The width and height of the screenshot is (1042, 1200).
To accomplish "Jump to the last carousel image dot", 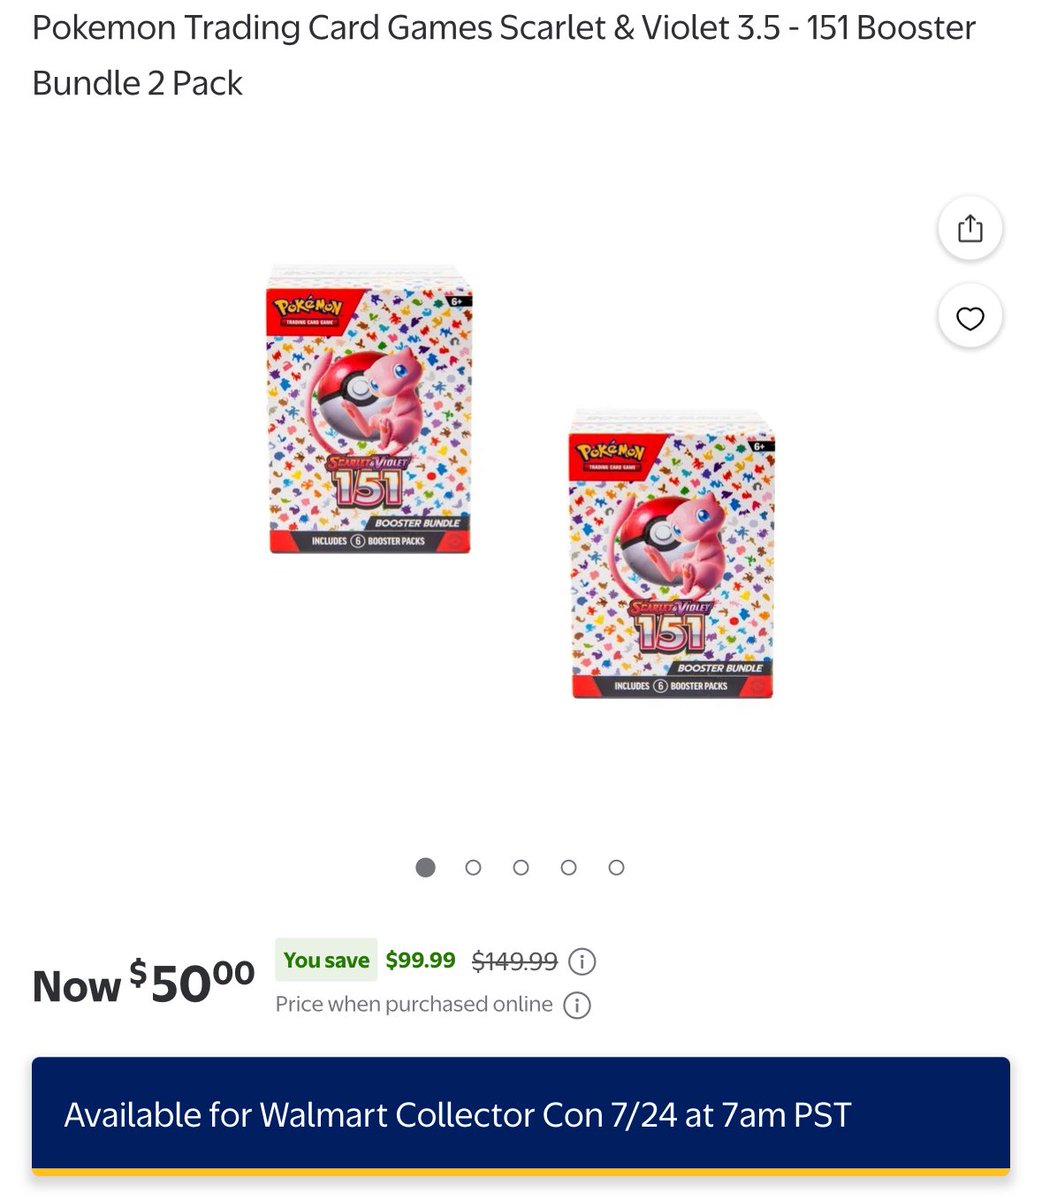I will click(x=617, y=867).
